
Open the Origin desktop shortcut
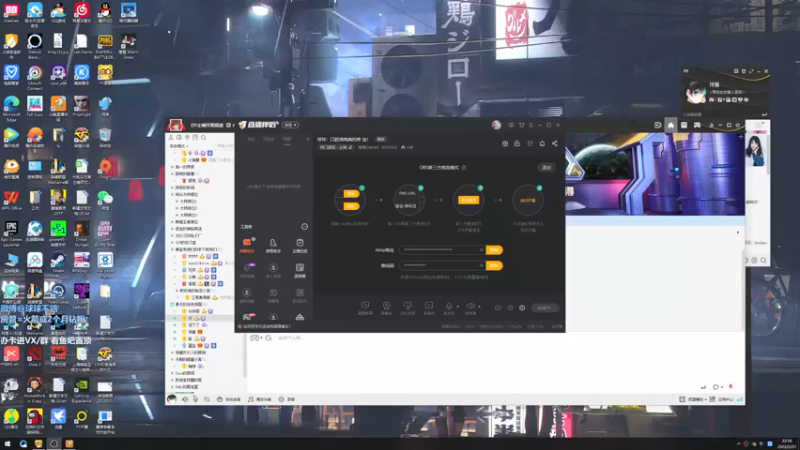pos(105,168)
